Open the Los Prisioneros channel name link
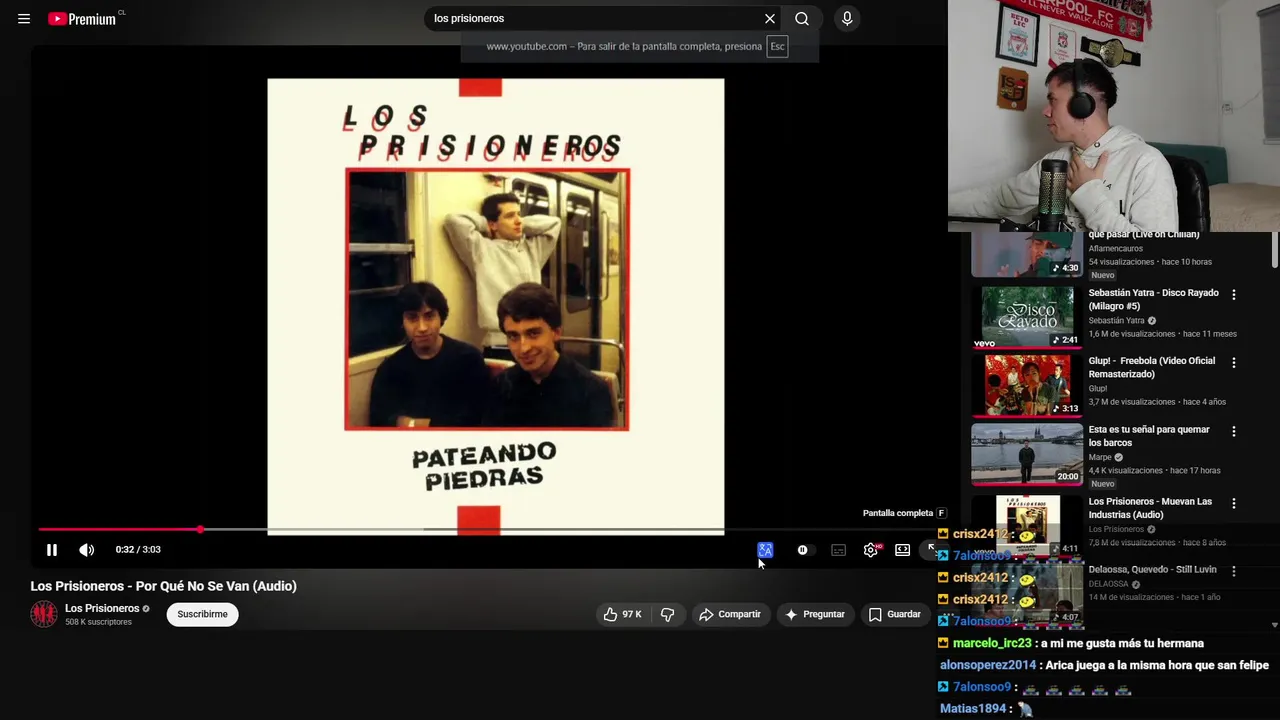The image size is (1280, 720). (102, 608)
